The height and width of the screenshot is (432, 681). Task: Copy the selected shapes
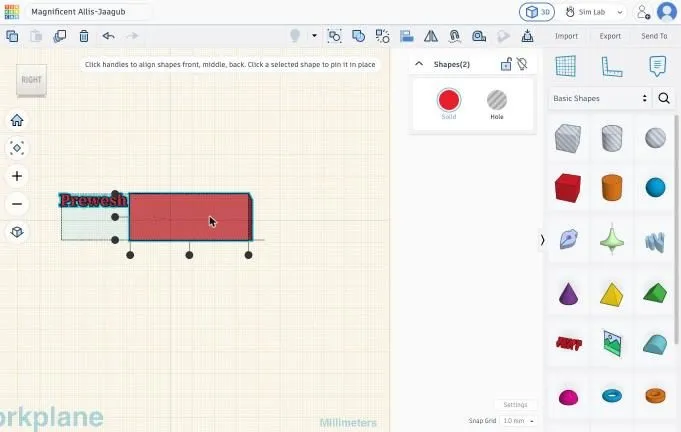coord(12,36)
